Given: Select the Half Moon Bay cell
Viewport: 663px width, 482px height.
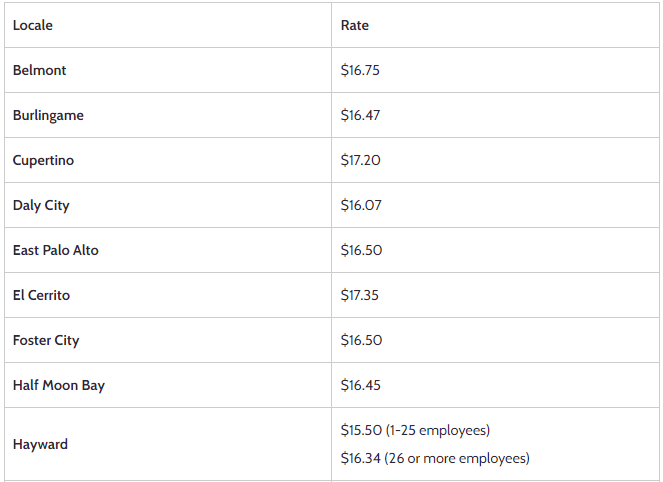Looking at the screenshot, I should (59, 385).
